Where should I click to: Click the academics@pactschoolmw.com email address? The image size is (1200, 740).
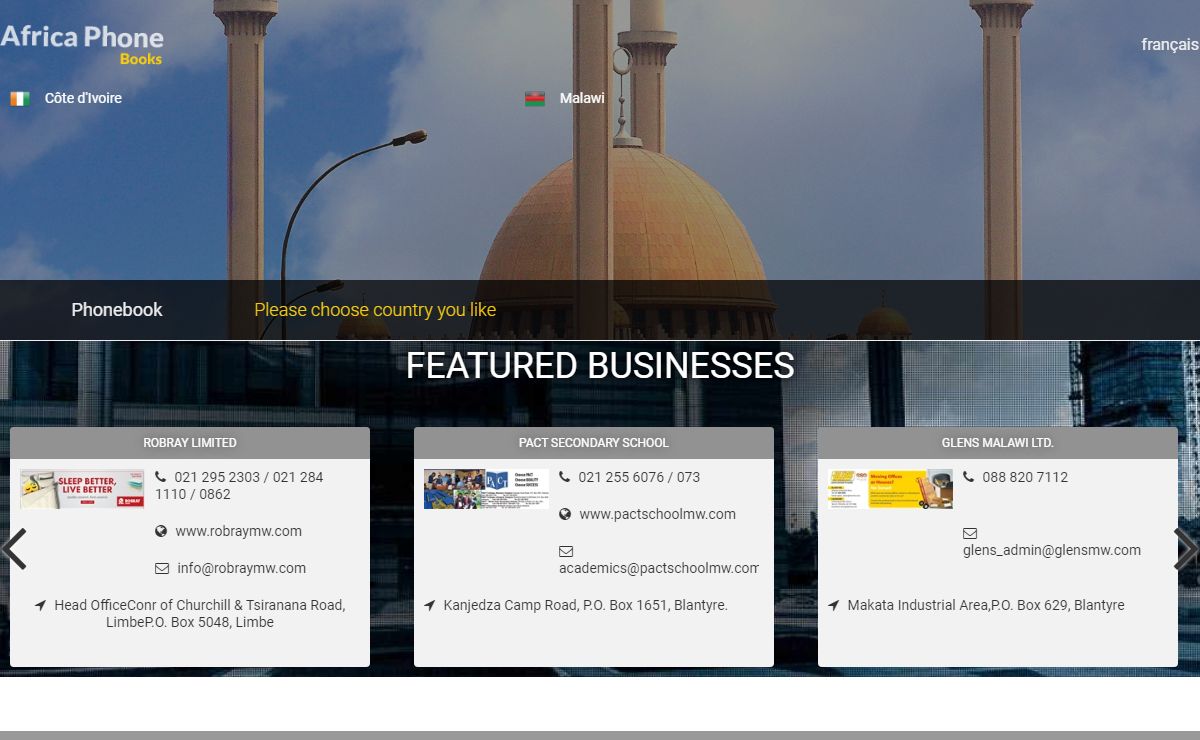(659, 568)
